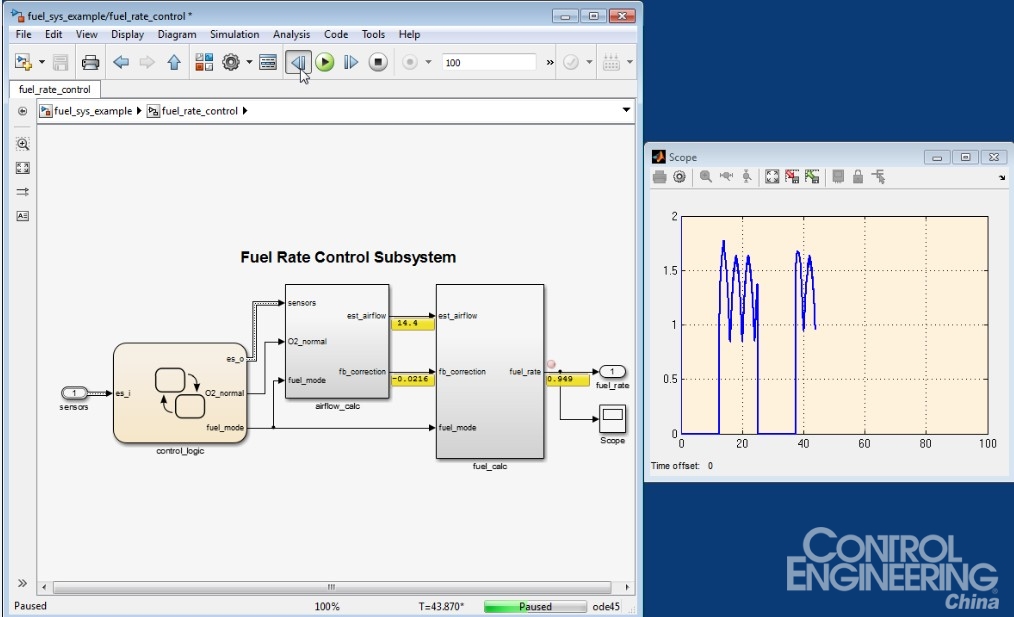Stop the simulation with the Stop button

point(377,62)
